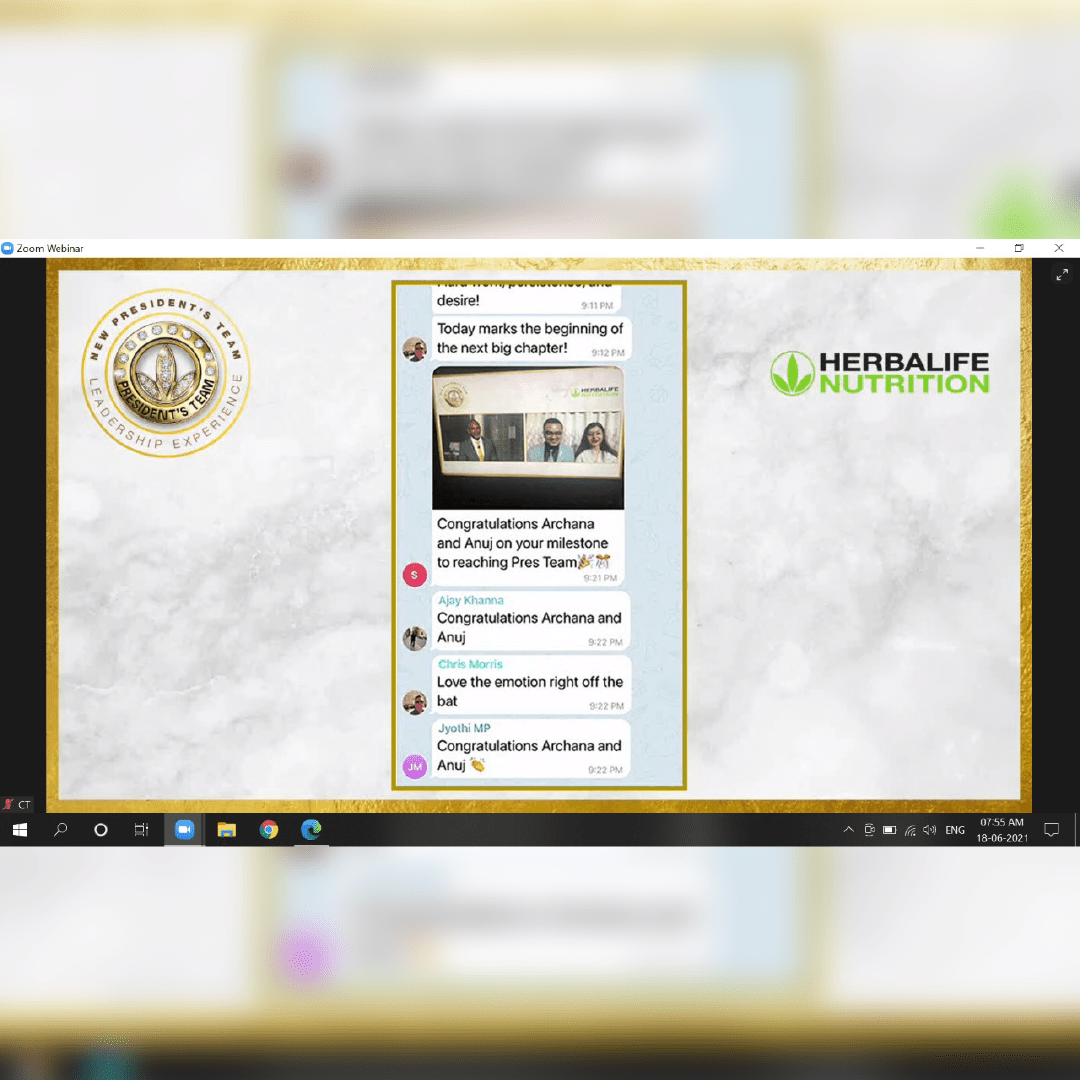Screen dimensions: 1080x1080
Task: Restore down the Zoom Webinar window
Action: 1019,248
